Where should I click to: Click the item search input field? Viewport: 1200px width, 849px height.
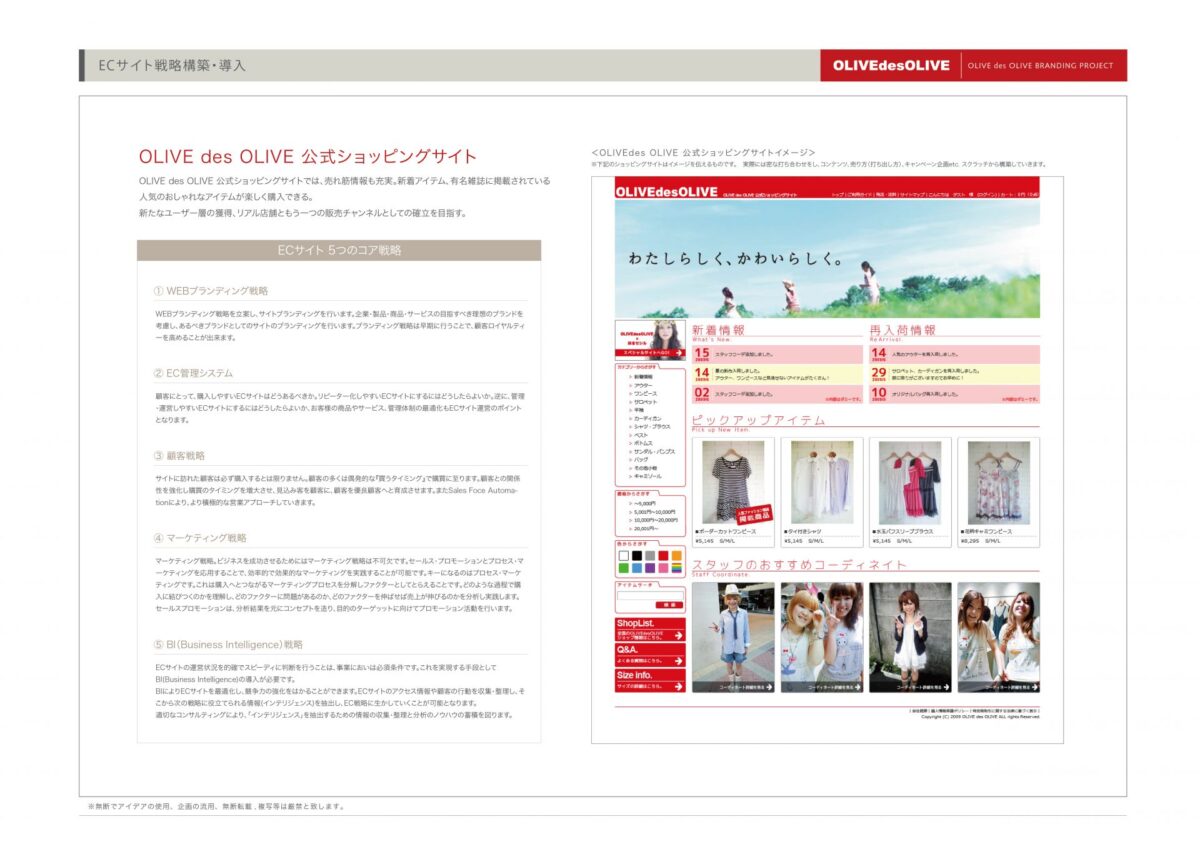(650, 595)
